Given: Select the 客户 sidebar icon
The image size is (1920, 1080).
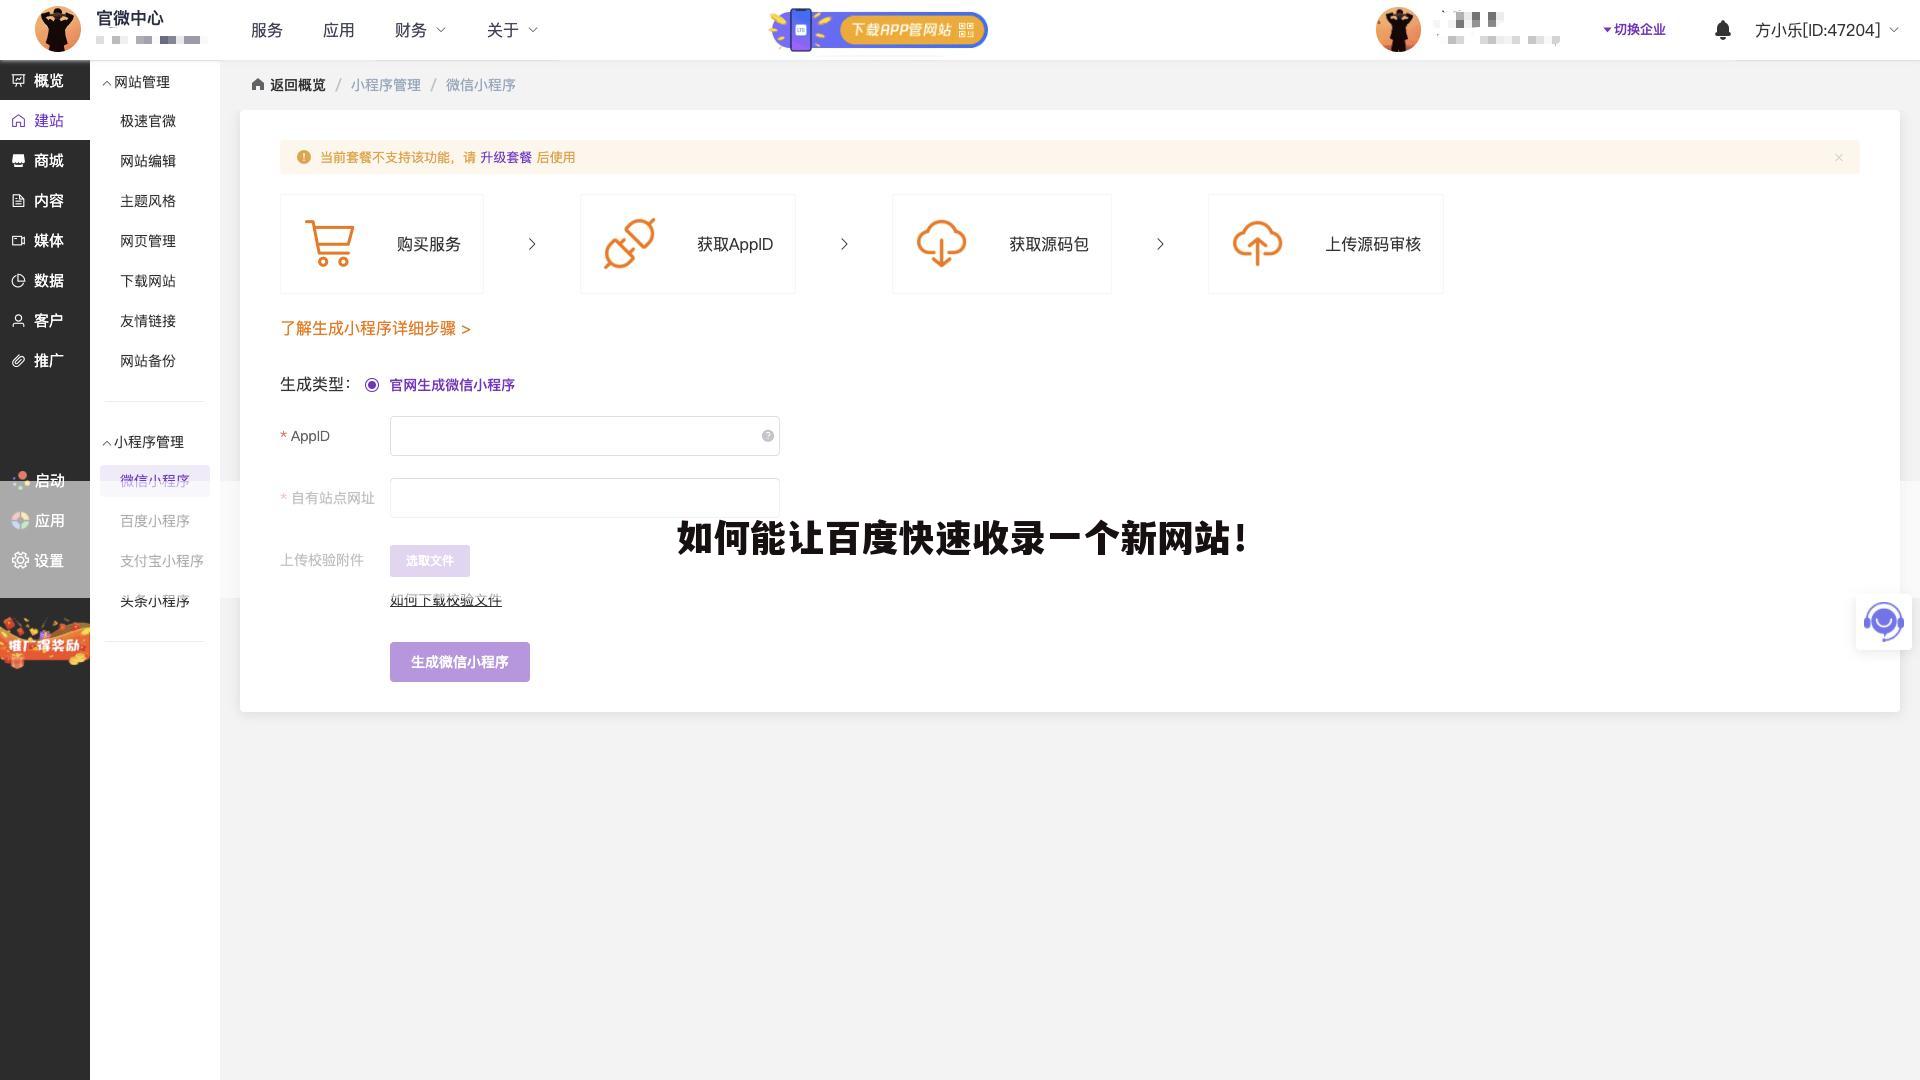Looking at the screenshot, I should coord(18,320).
